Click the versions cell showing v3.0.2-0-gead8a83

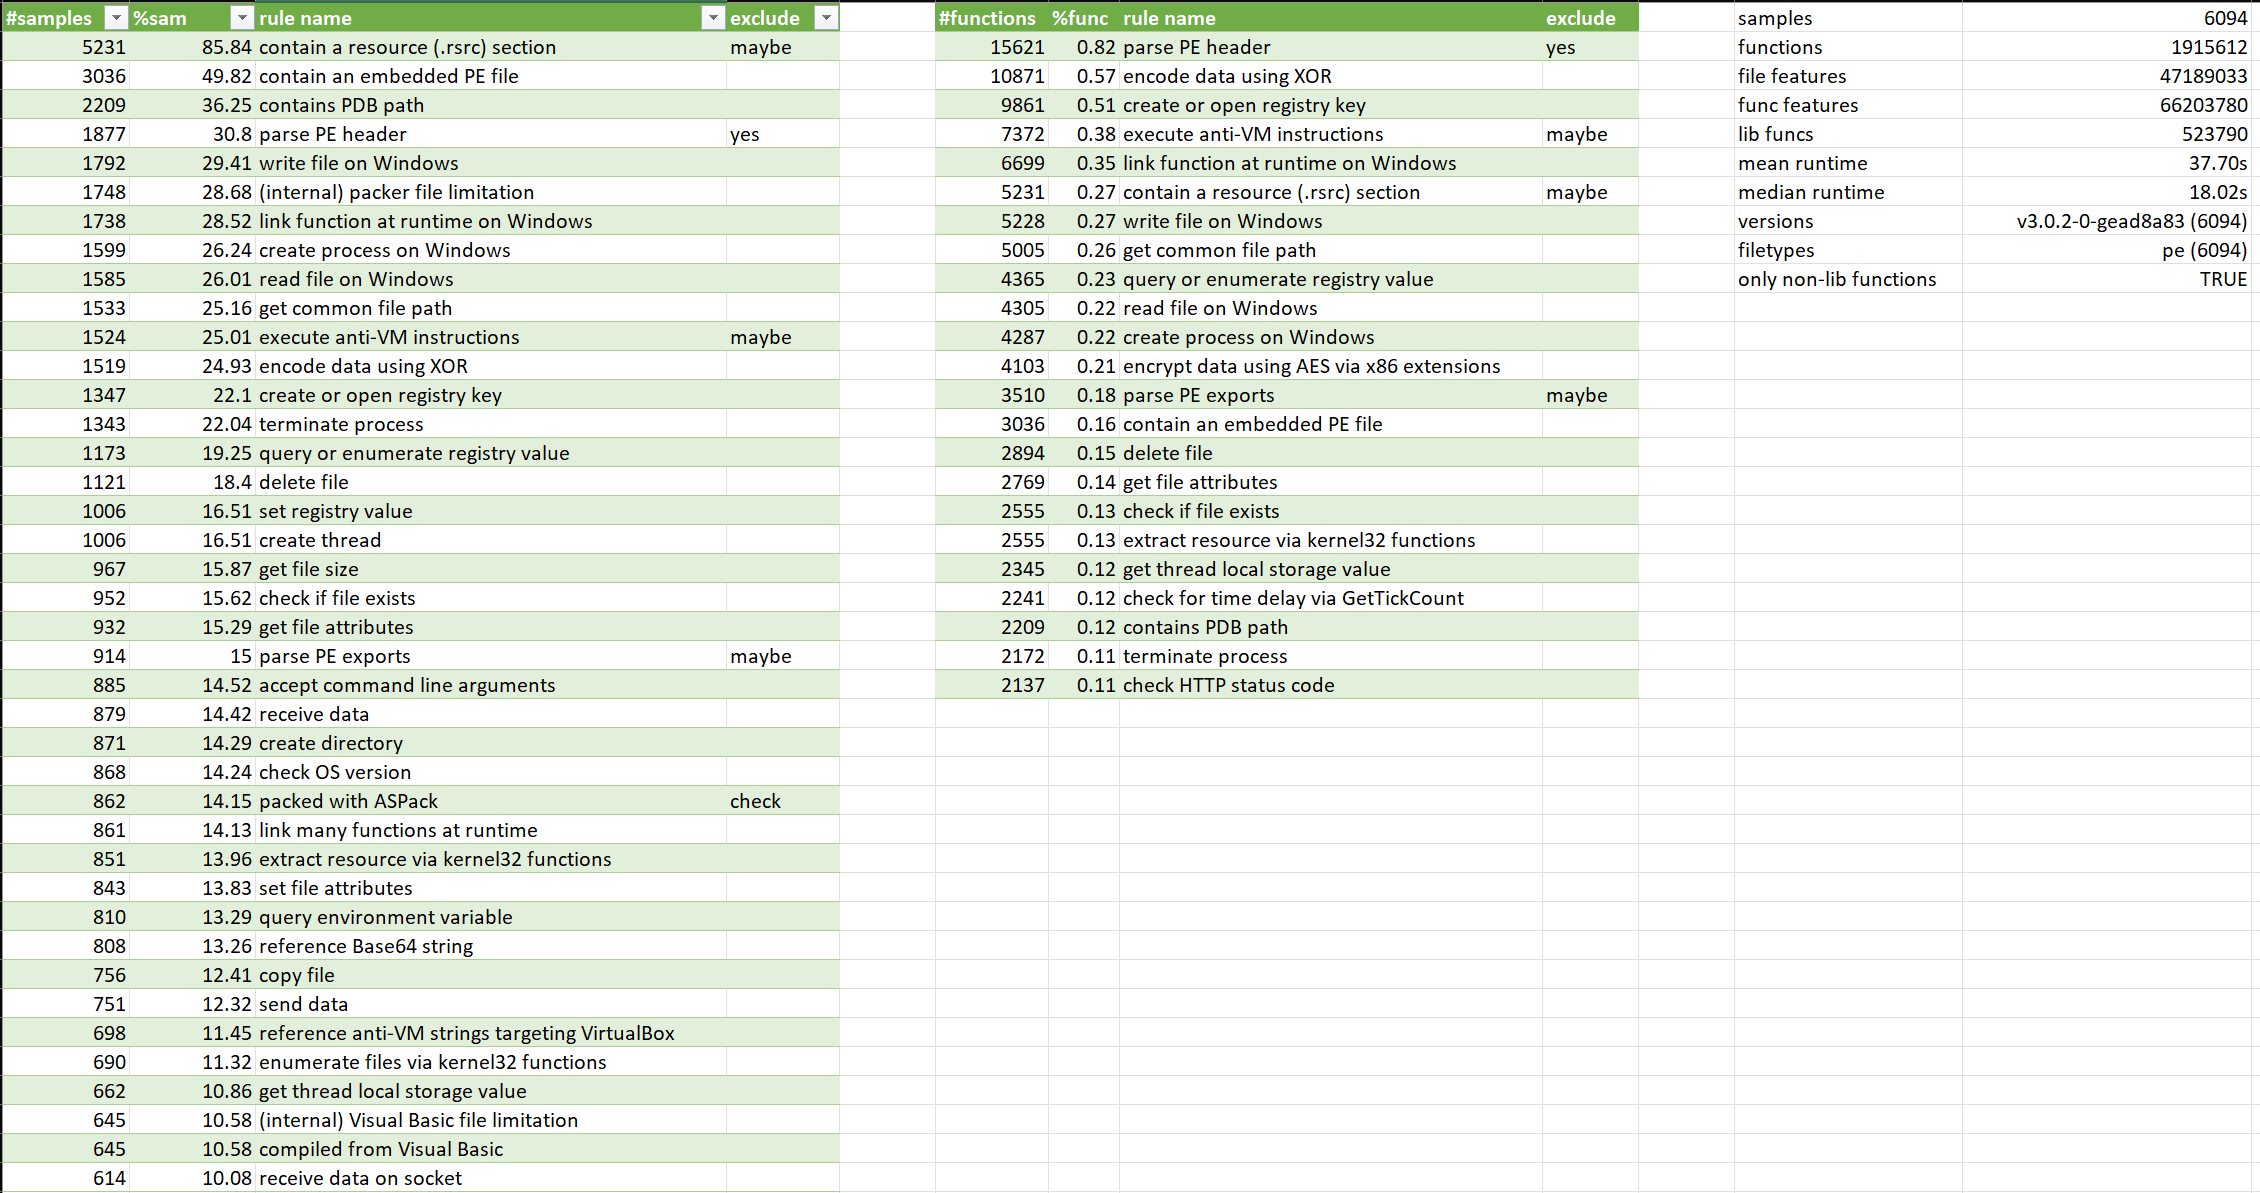[2130, 220]
